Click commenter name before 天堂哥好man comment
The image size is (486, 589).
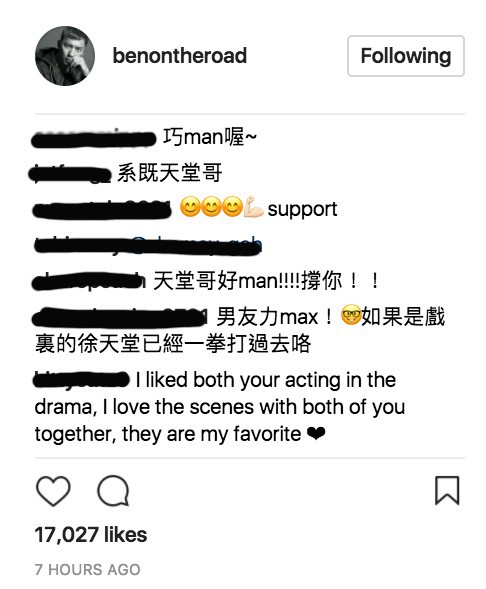coord(89,282)
